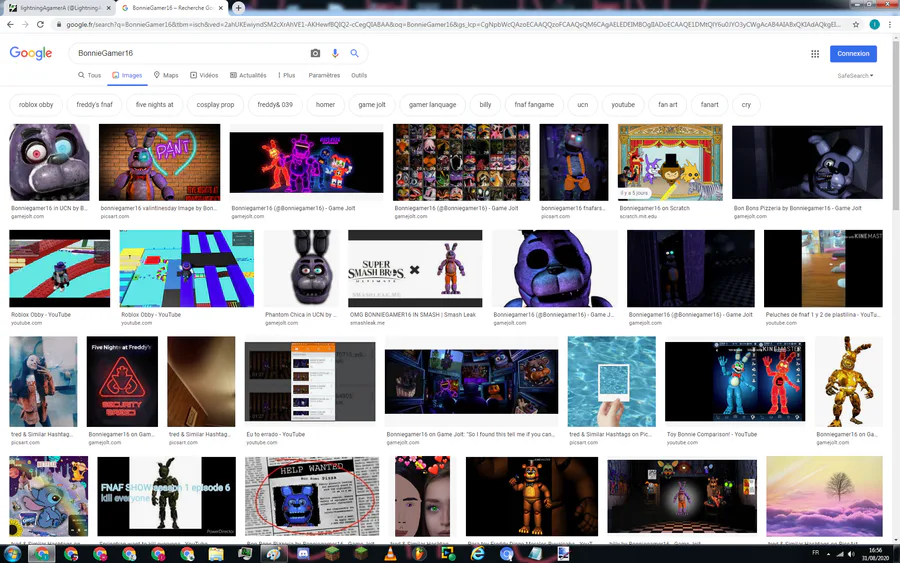Filter by cosplay prop chip
Image resolution: width=900 pixels, height=563 pixels.
(215, 104)
